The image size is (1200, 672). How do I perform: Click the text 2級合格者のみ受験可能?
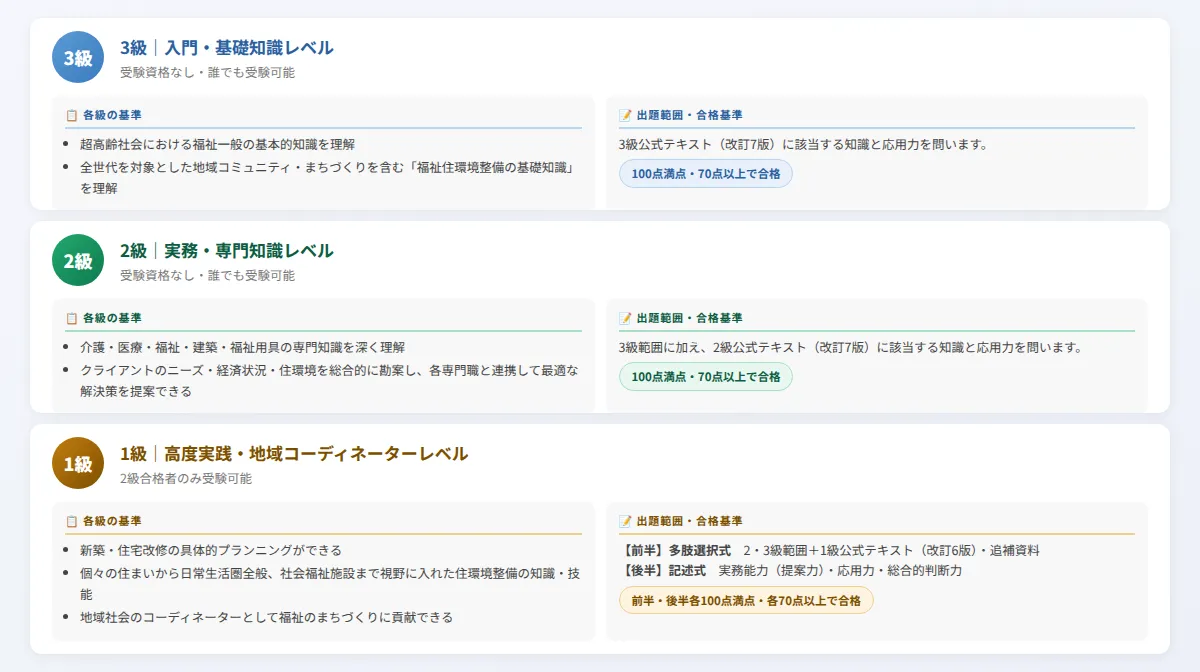click(186, 478)
